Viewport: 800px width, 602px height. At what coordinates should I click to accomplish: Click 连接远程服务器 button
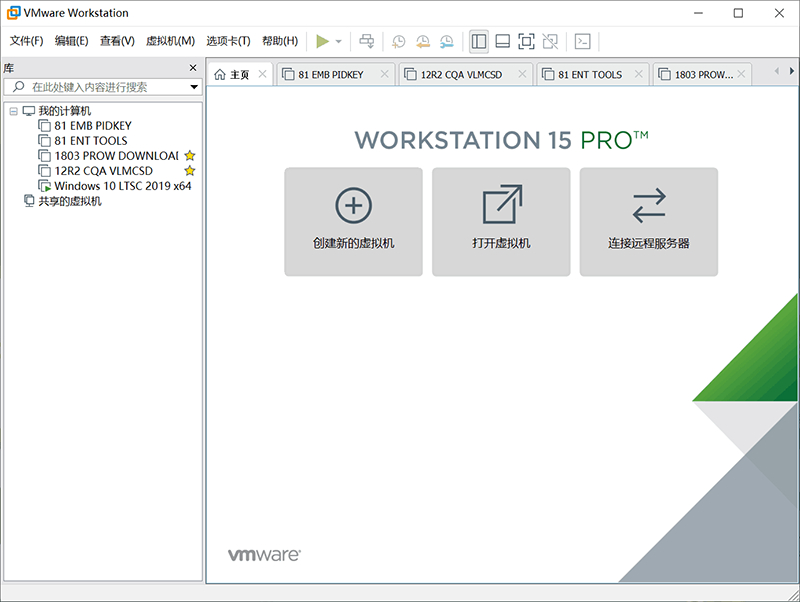tap(648, 221)
